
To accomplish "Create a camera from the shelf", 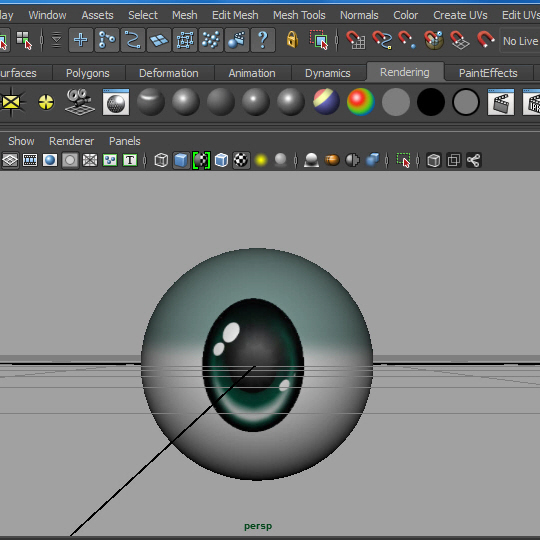I will click(80, 102).
